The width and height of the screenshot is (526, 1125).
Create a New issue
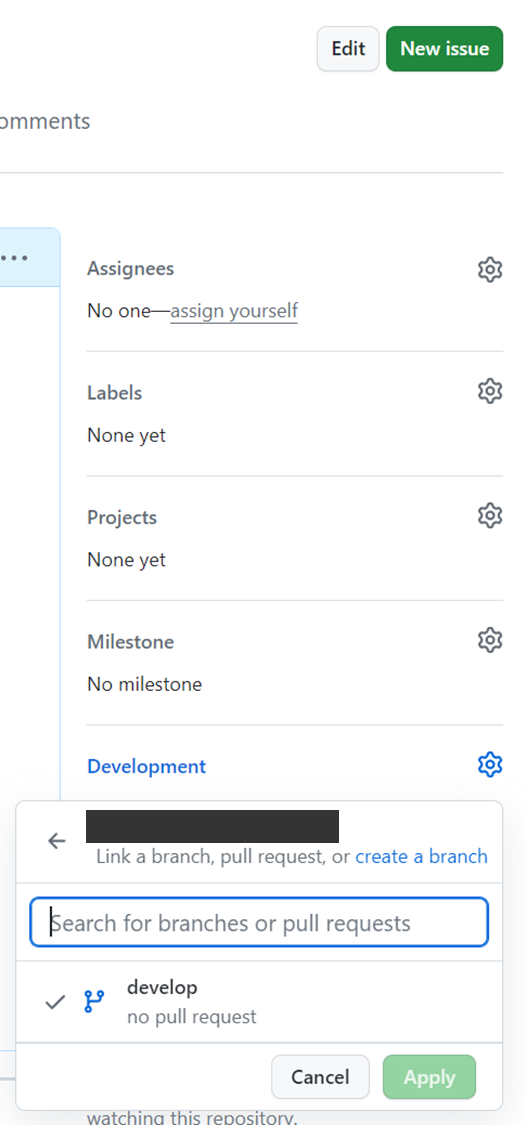444,49
